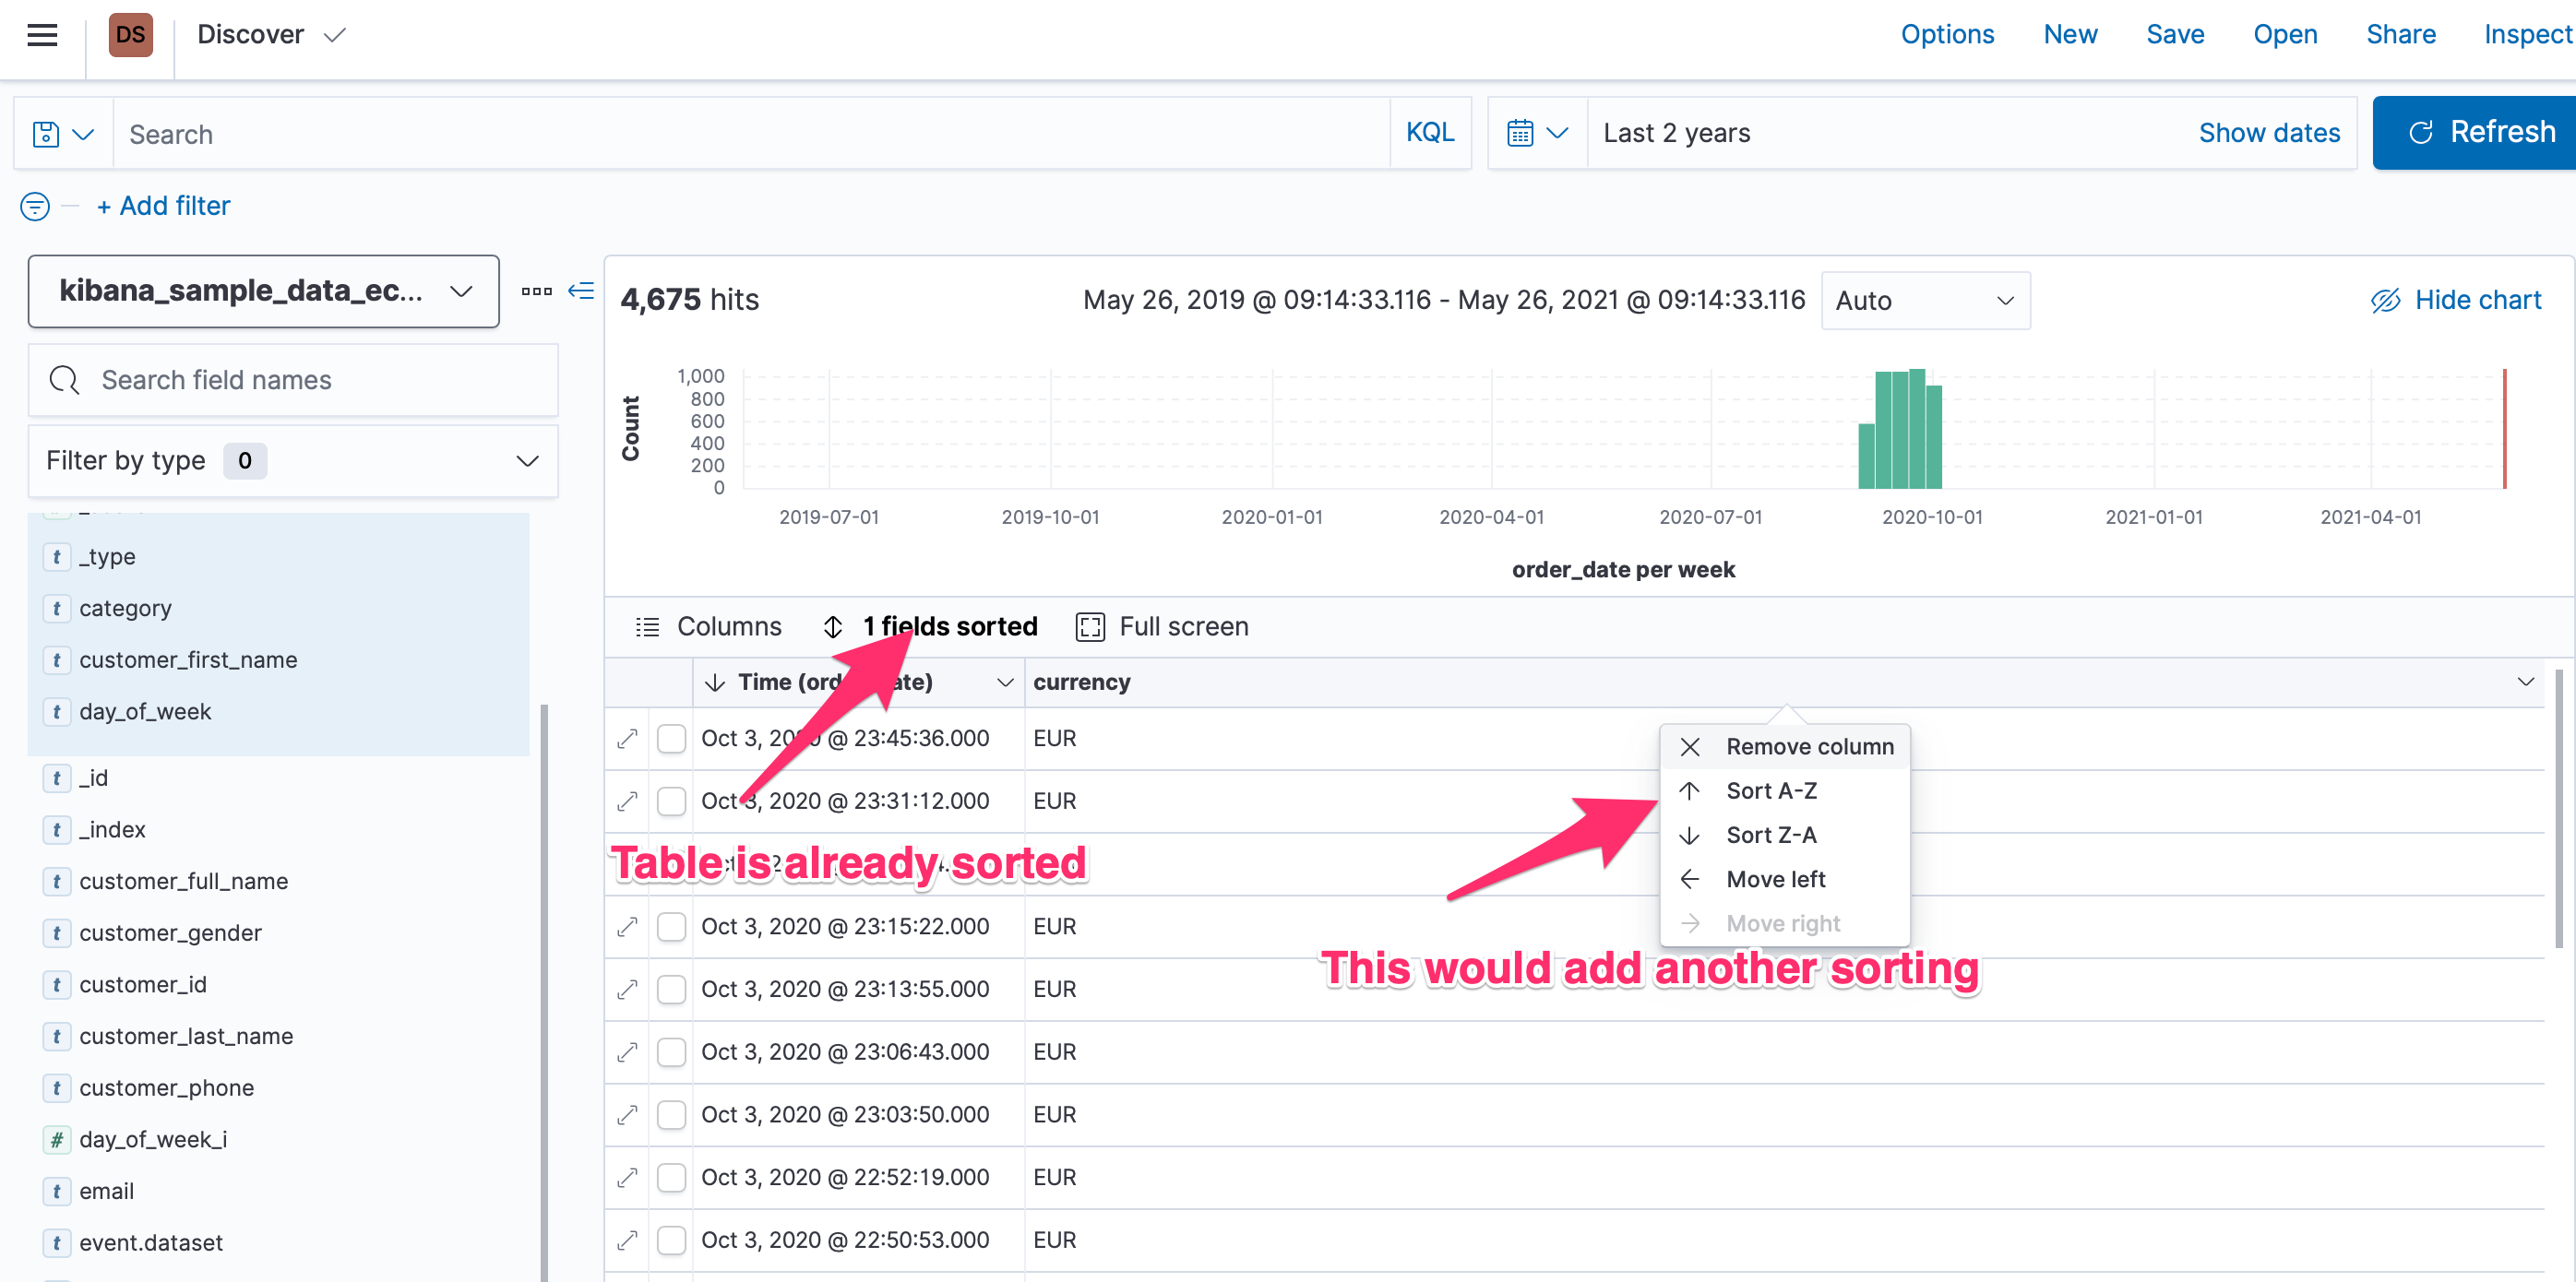Toggle the KQL query language option

1429,132
